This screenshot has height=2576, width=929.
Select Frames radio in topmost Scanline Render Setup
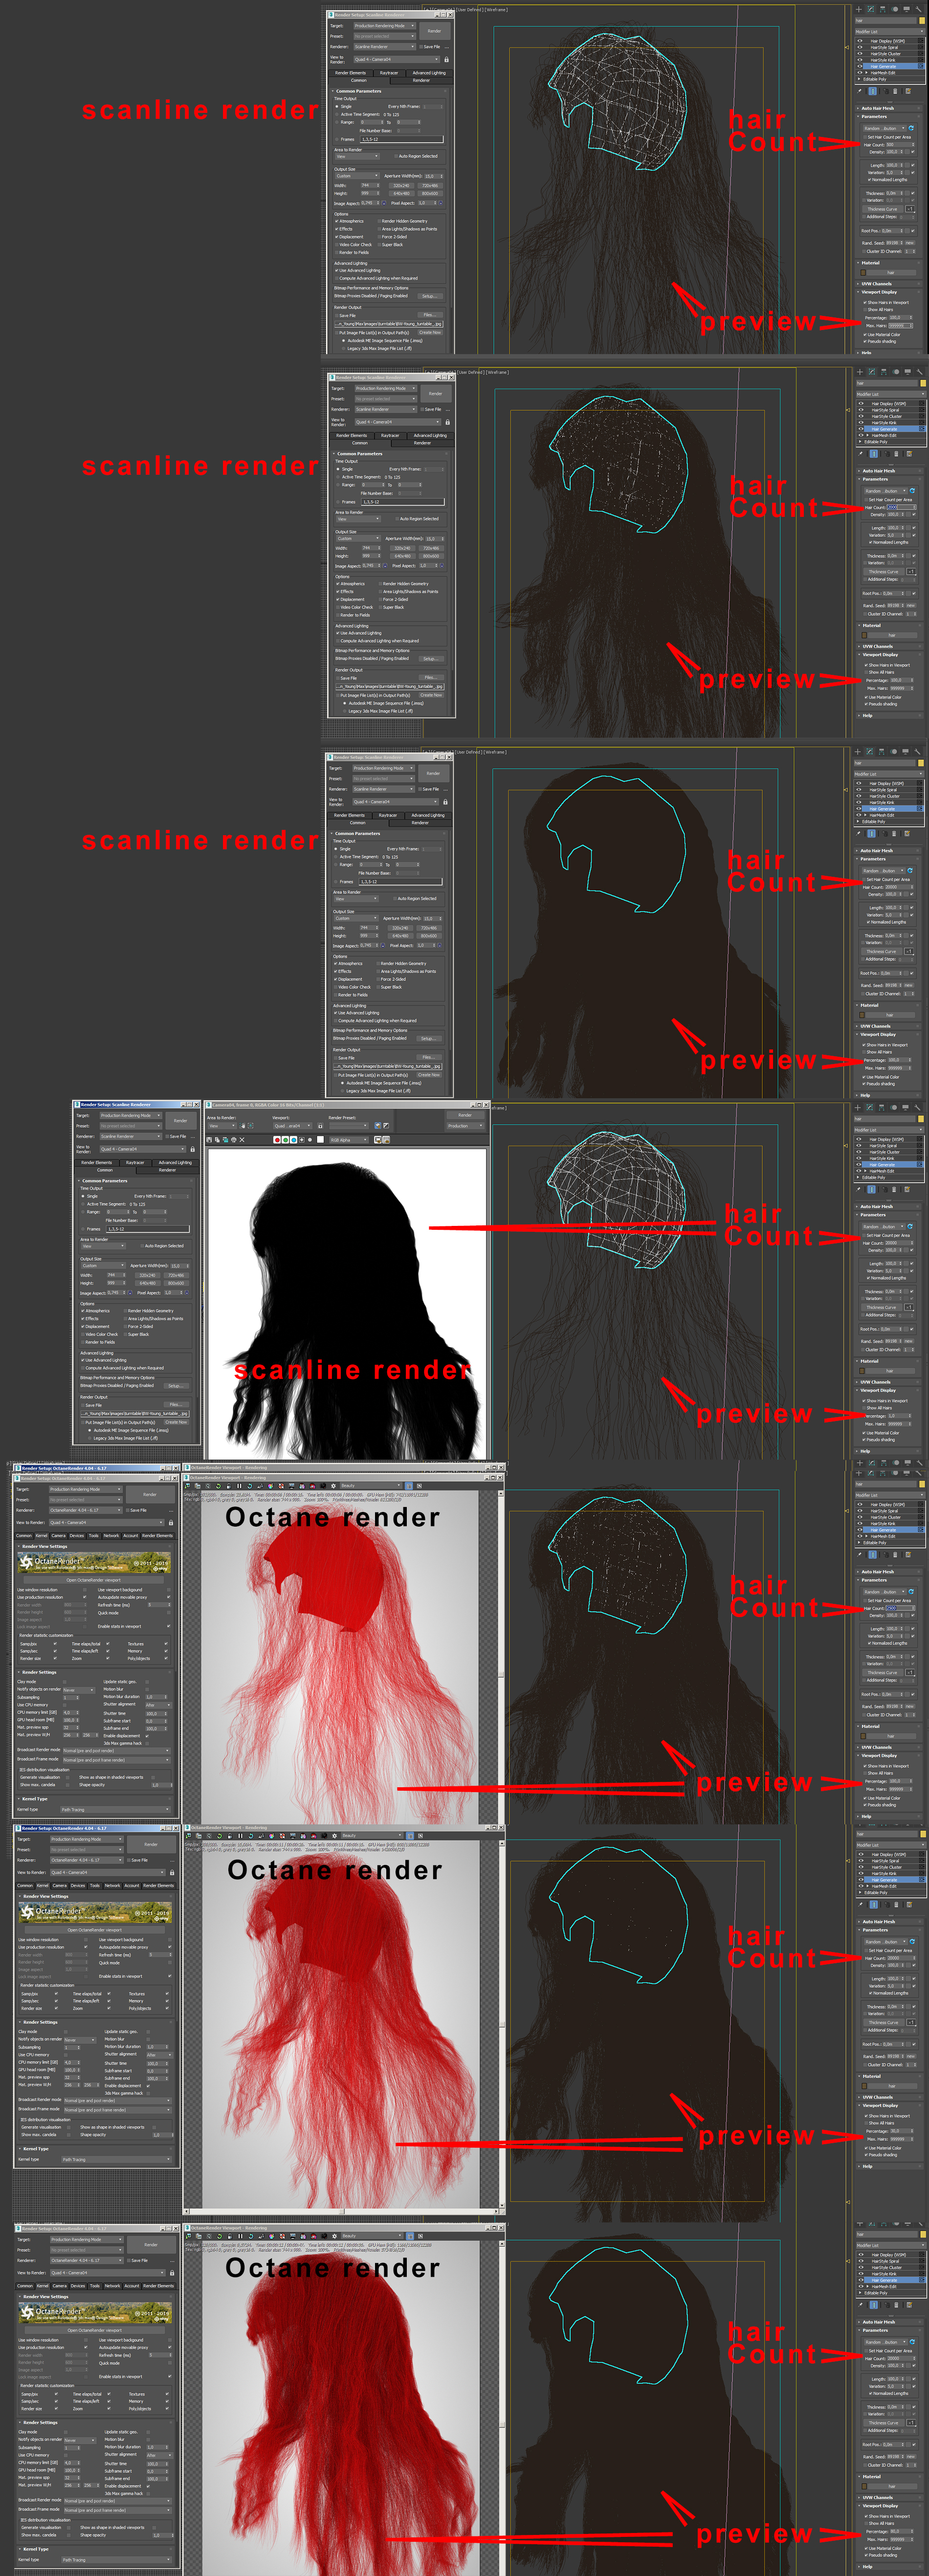pyautogui.click(x=336, y=140)
